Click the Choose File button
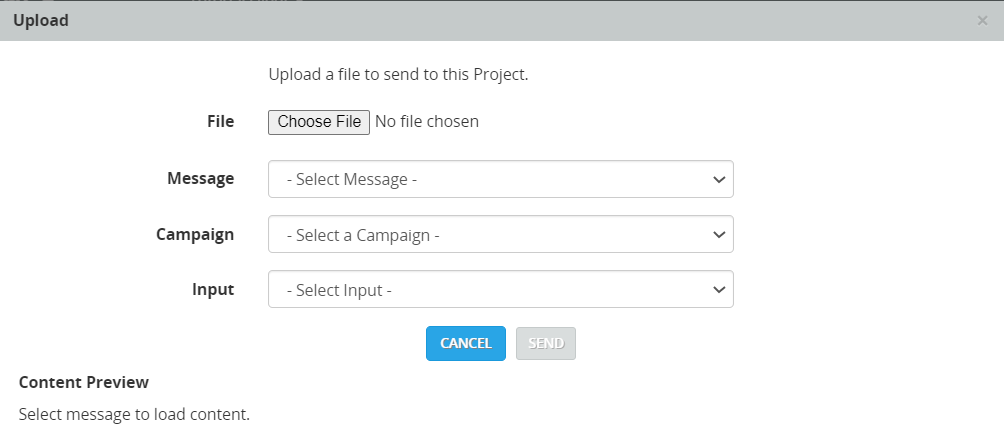This screenshot has width=1004, height=437. coord(319,122)
